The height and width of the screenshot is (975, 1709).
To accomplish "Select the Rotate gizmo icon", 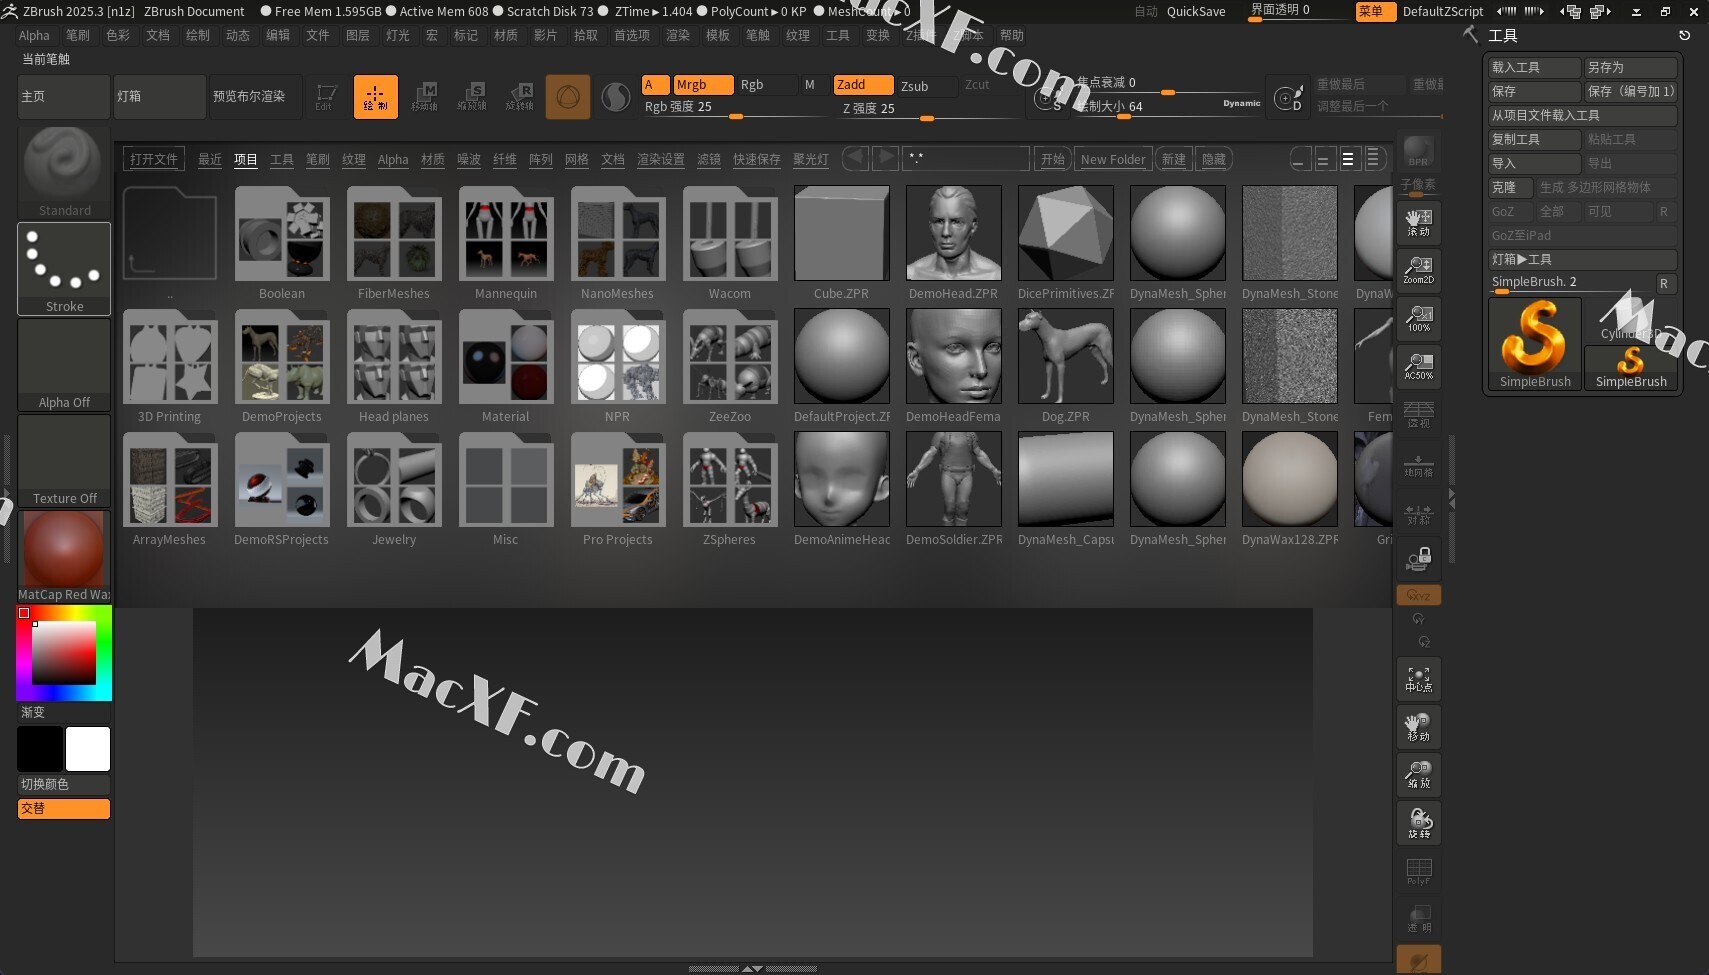I will pos(520,97).
